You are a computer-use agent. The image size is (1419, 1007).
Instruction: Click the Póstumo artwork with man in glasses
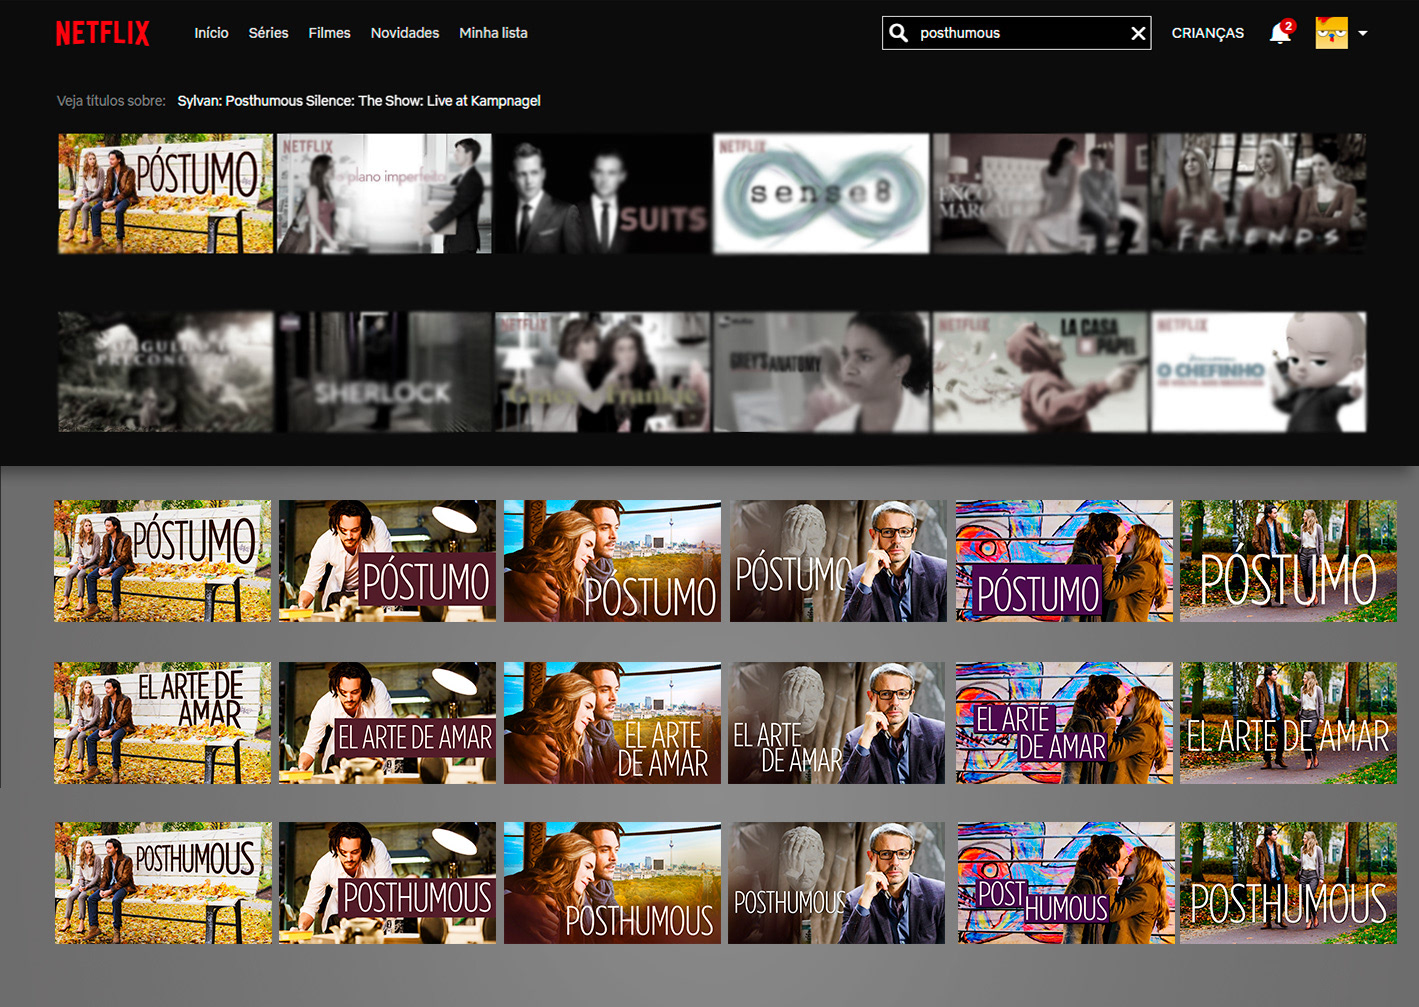tap(838, 561)
